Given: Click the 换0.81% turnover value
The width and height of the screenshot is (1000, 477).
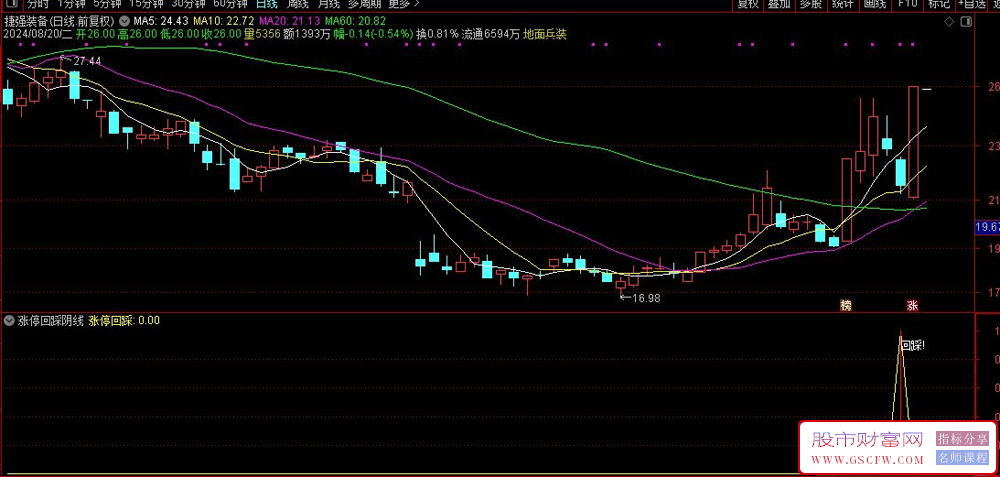Looking at the screenshot, I should [438, 34].
